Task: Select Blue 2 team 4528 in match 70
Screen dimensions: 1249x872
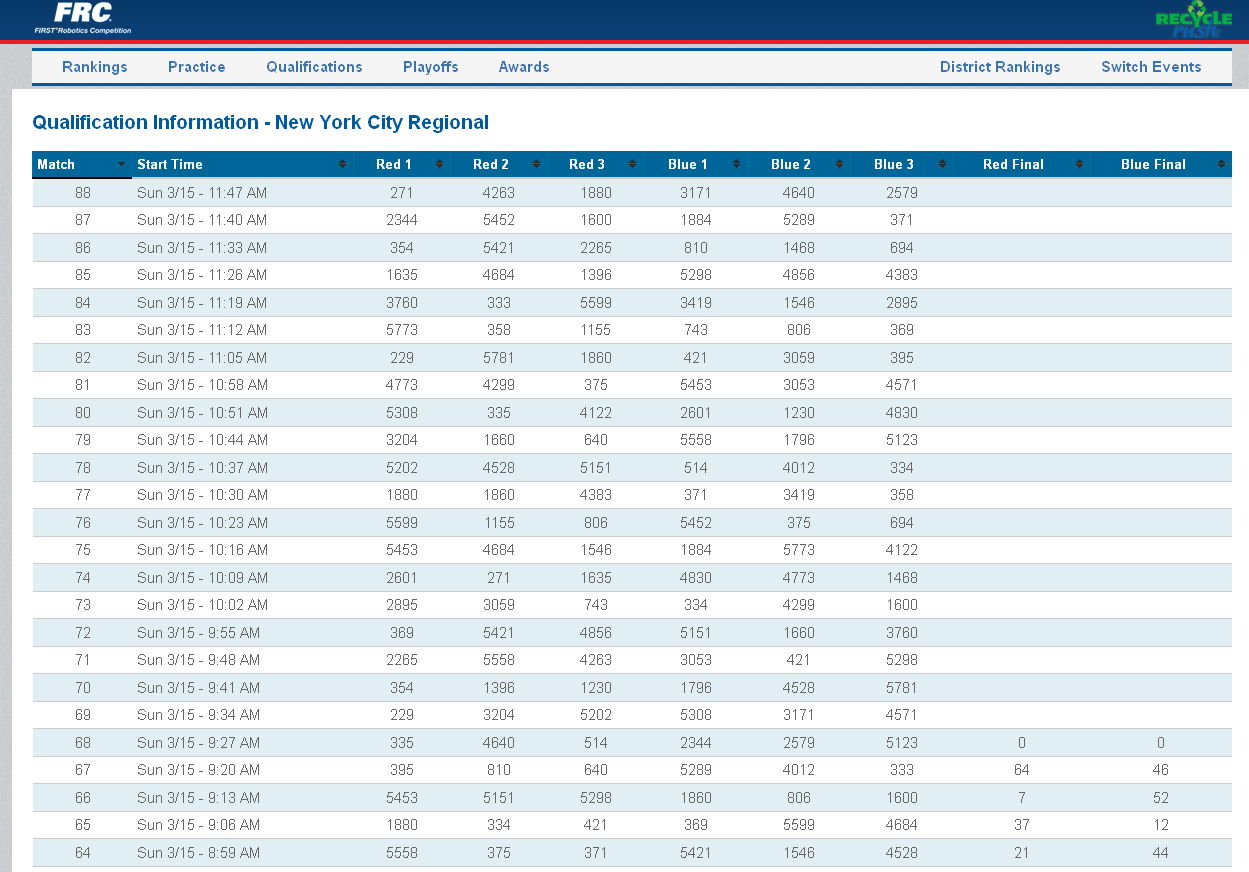Action: (798, 688)
